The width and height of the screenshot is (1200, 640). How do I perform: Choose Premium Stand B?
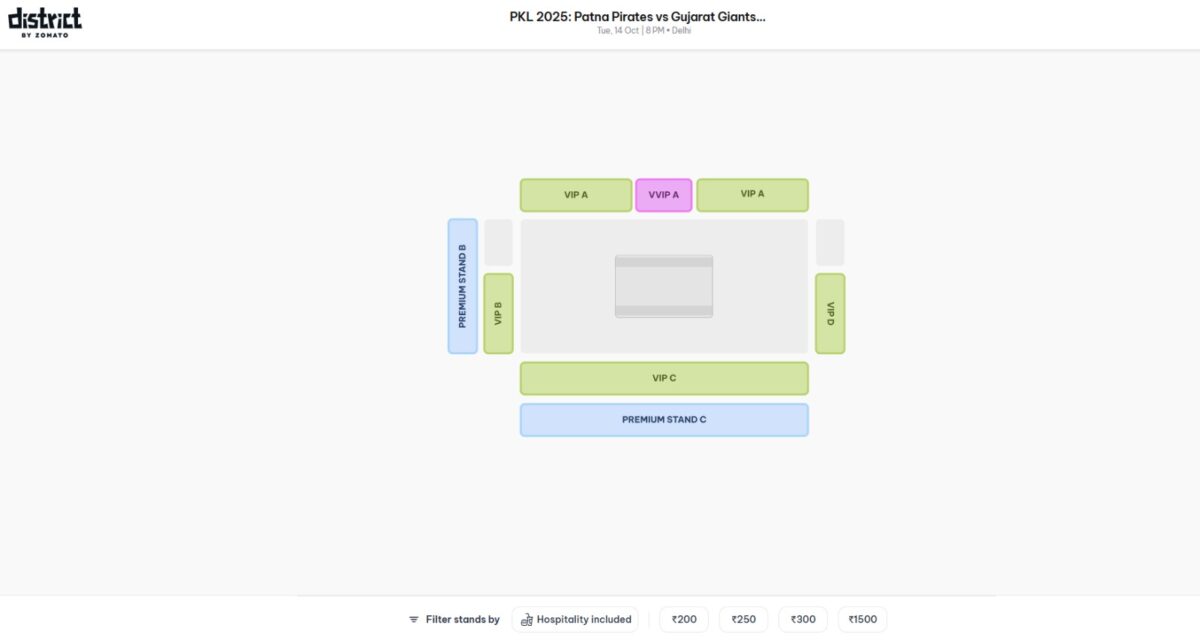click(463, 287)
